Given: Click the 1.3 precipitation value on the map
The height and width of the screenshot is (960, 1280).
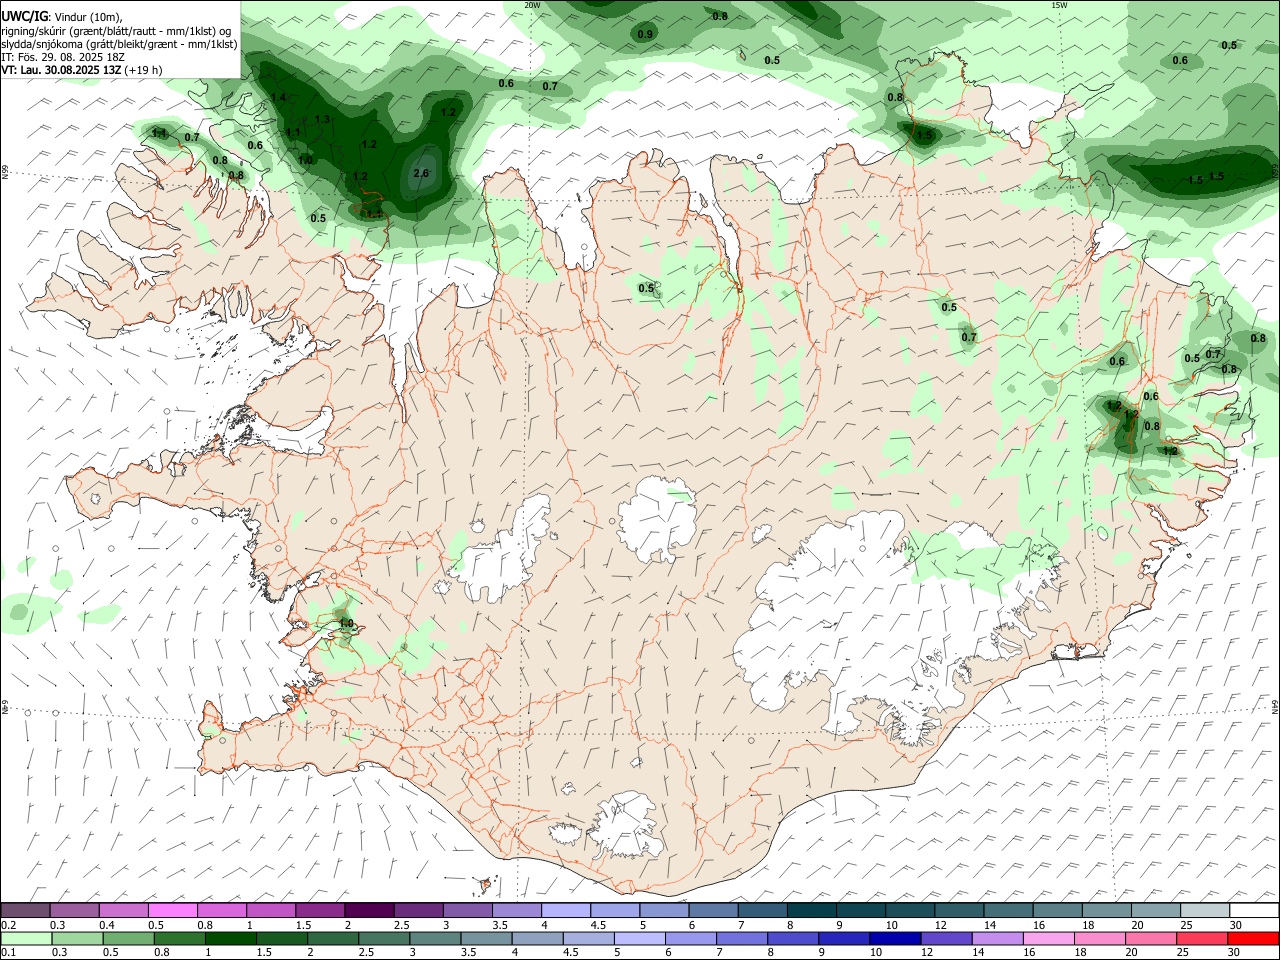Looking at the screenshot, I should coord(322,119).
